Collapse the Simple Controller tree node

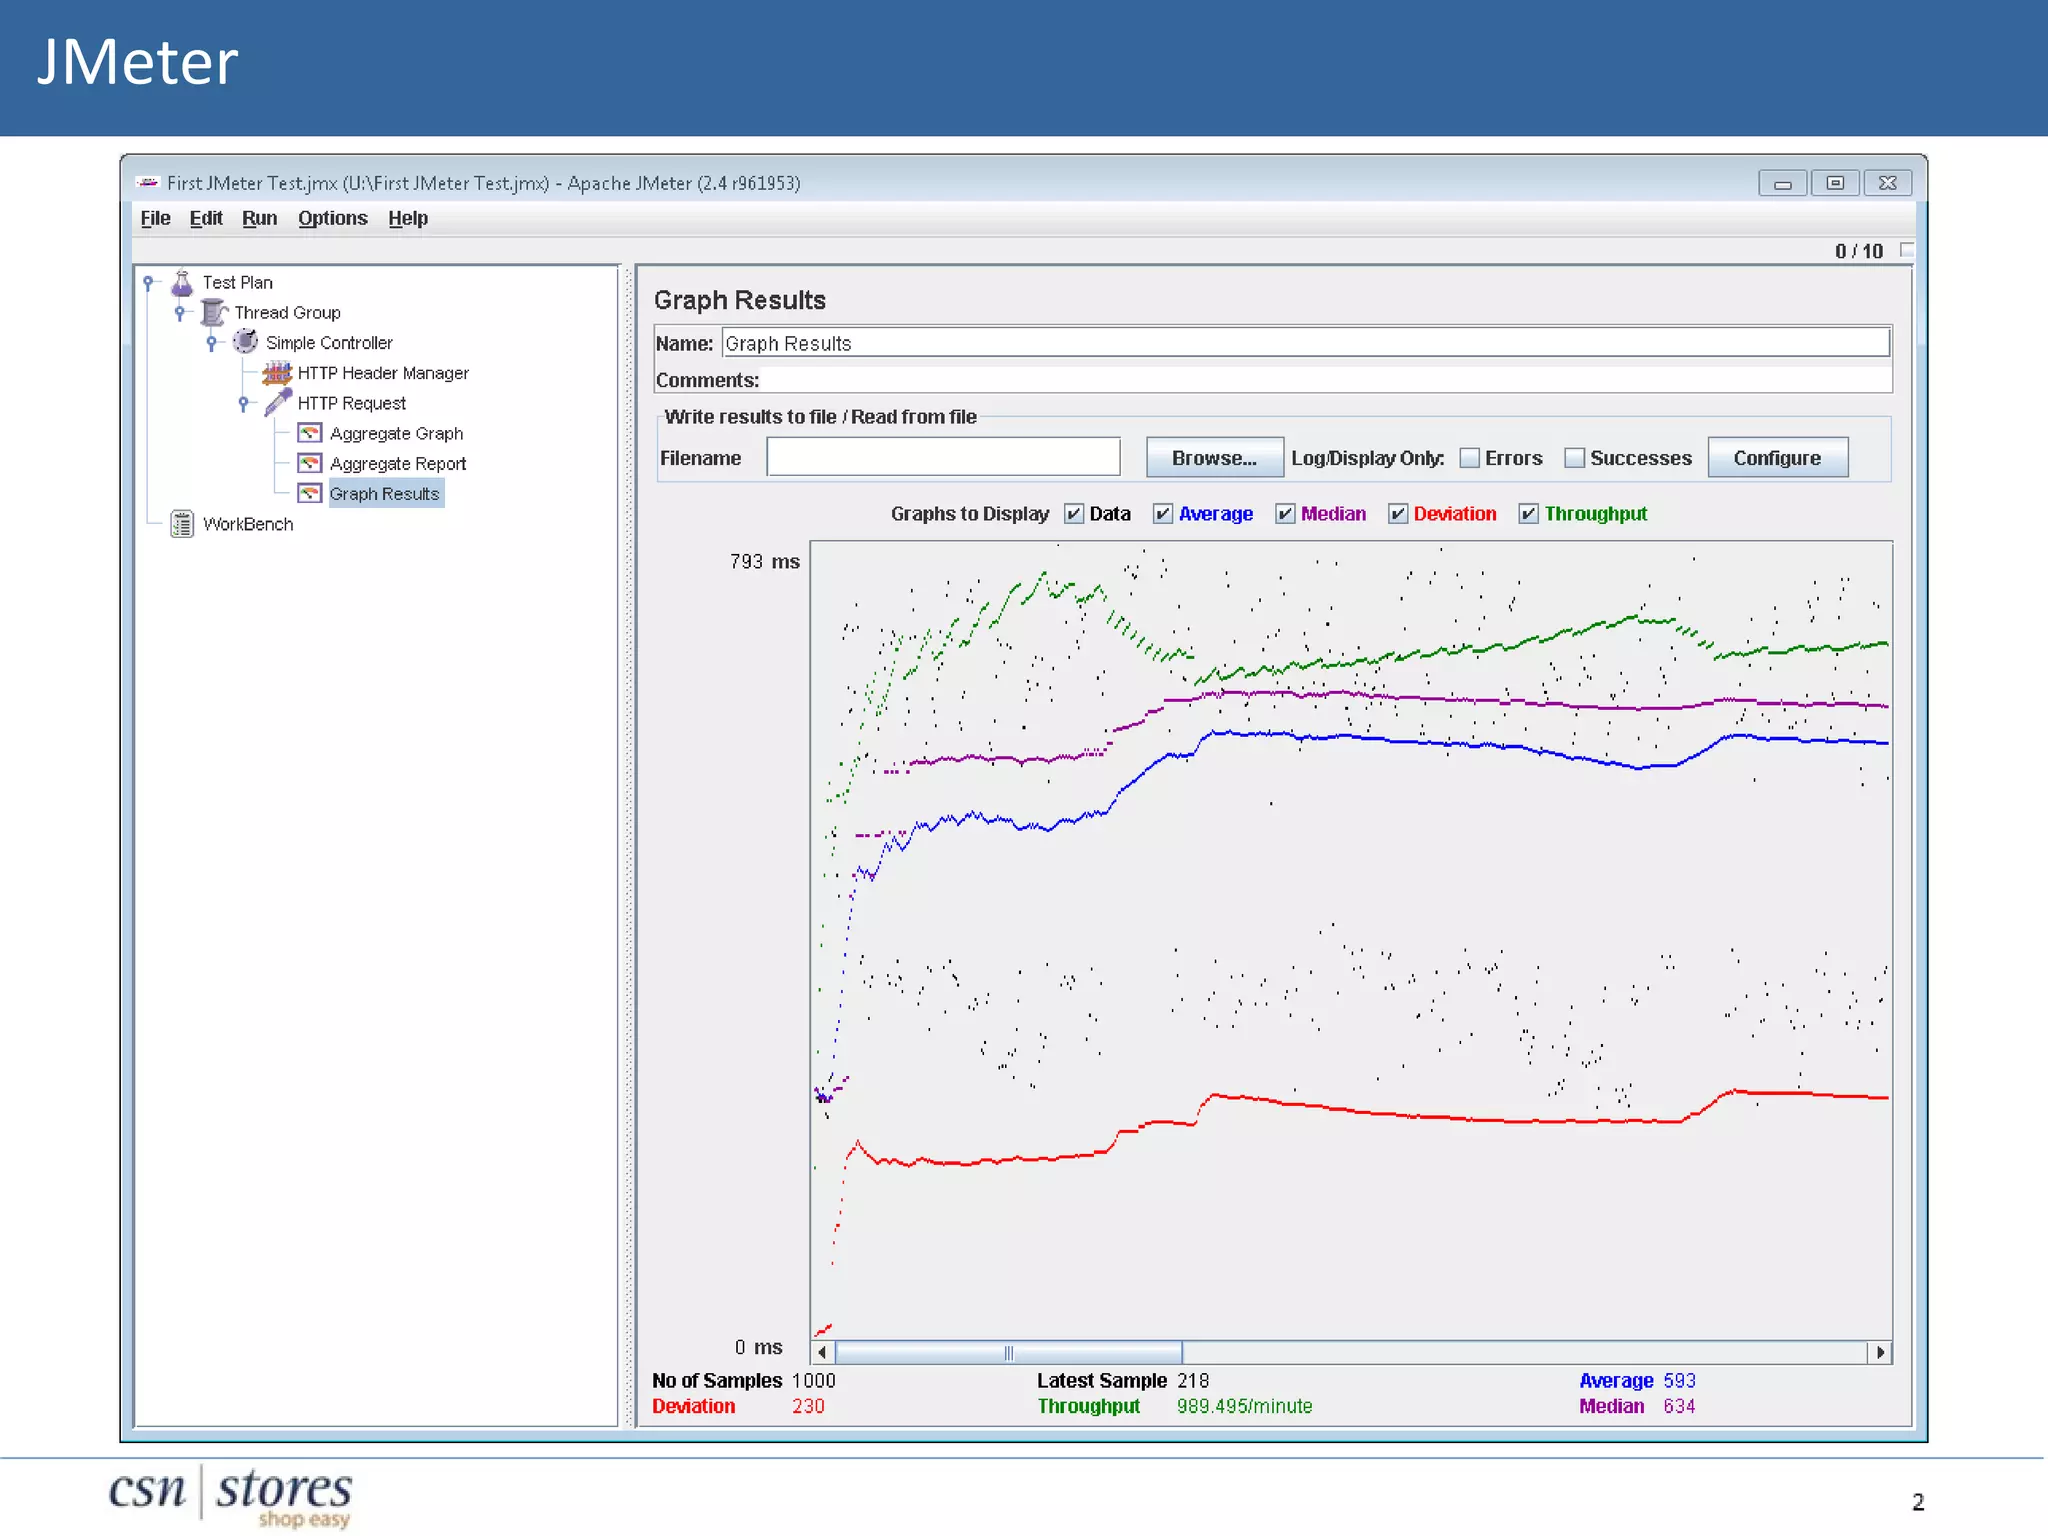pyautogui.click(x=212, y=343)
